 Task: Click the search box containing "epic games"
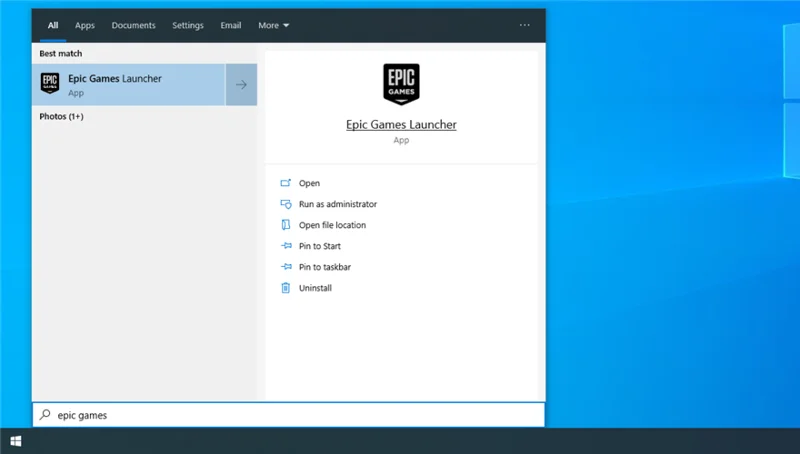289,415
